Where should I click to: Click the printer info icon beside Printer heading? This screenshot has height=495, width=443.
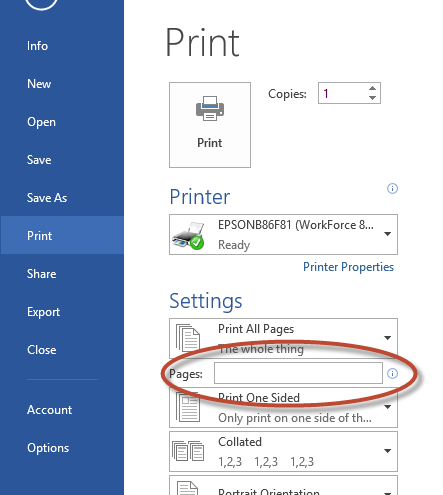click(x=392, y=189)
